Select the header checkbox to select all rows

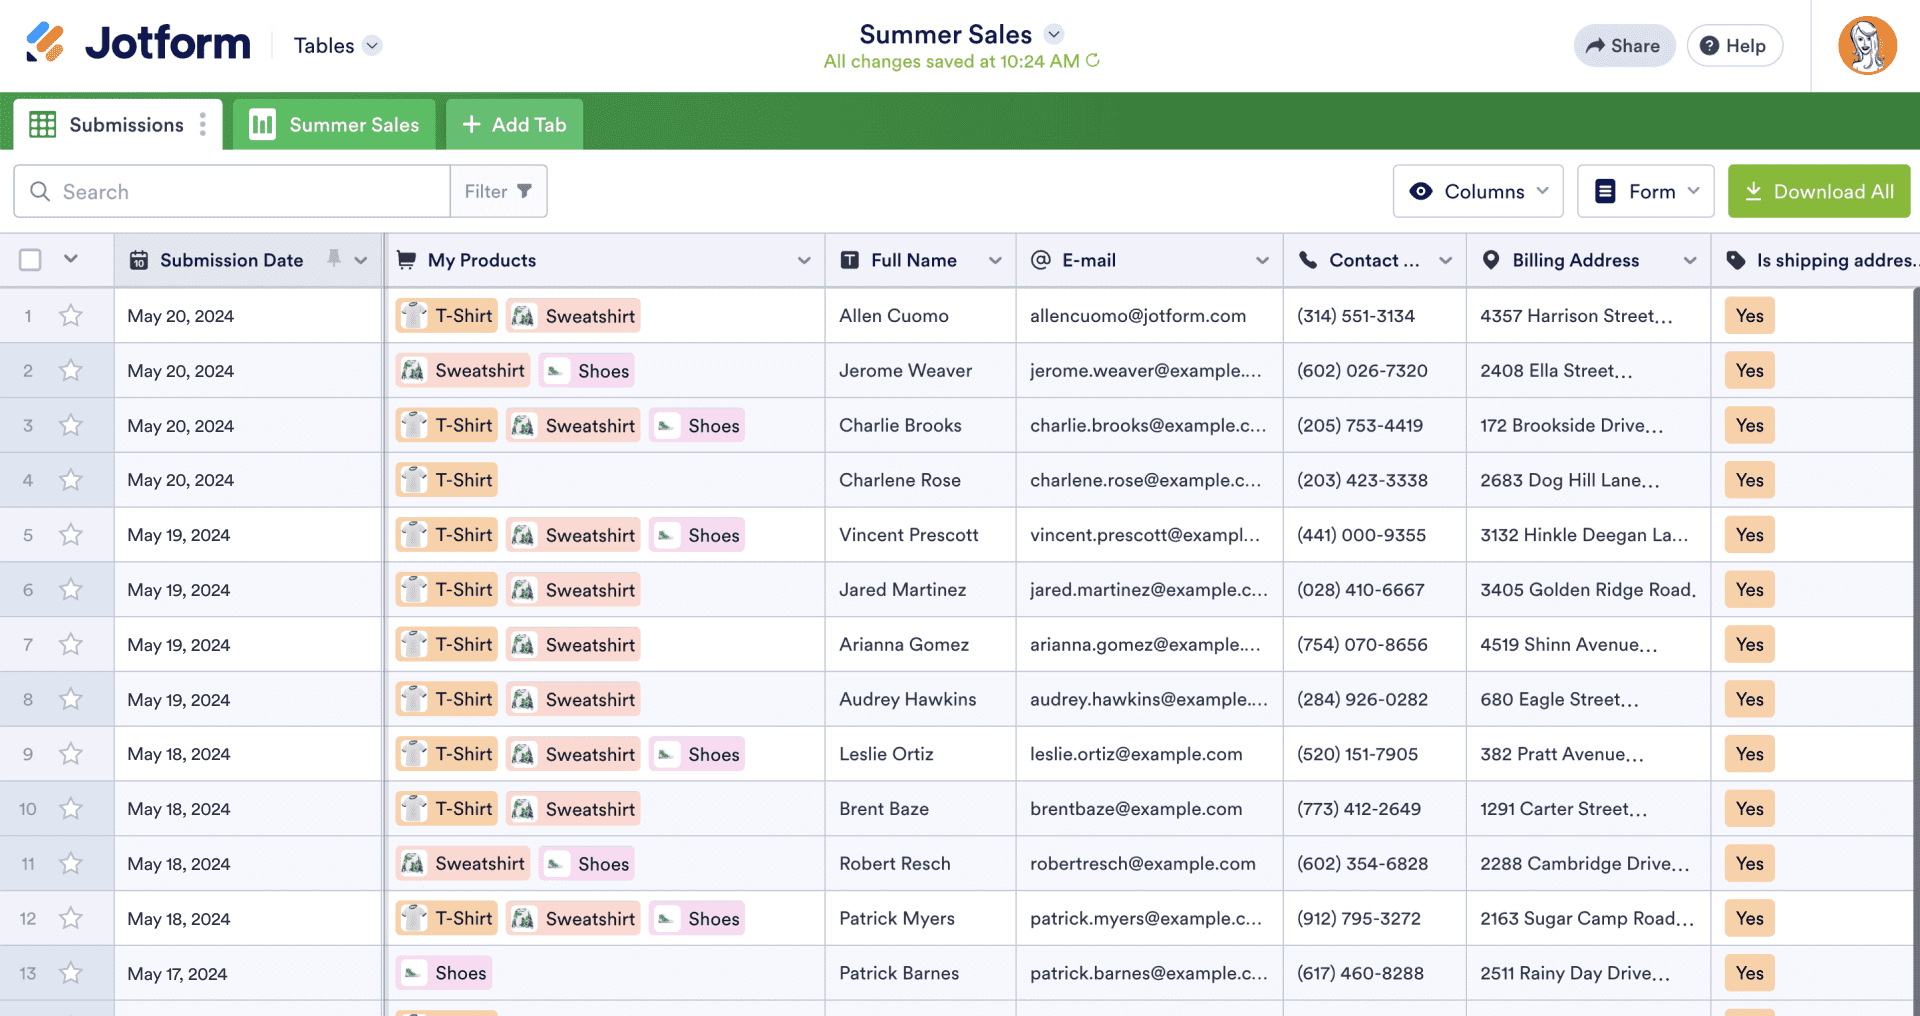pyautogui.click(x=29, y=259)
